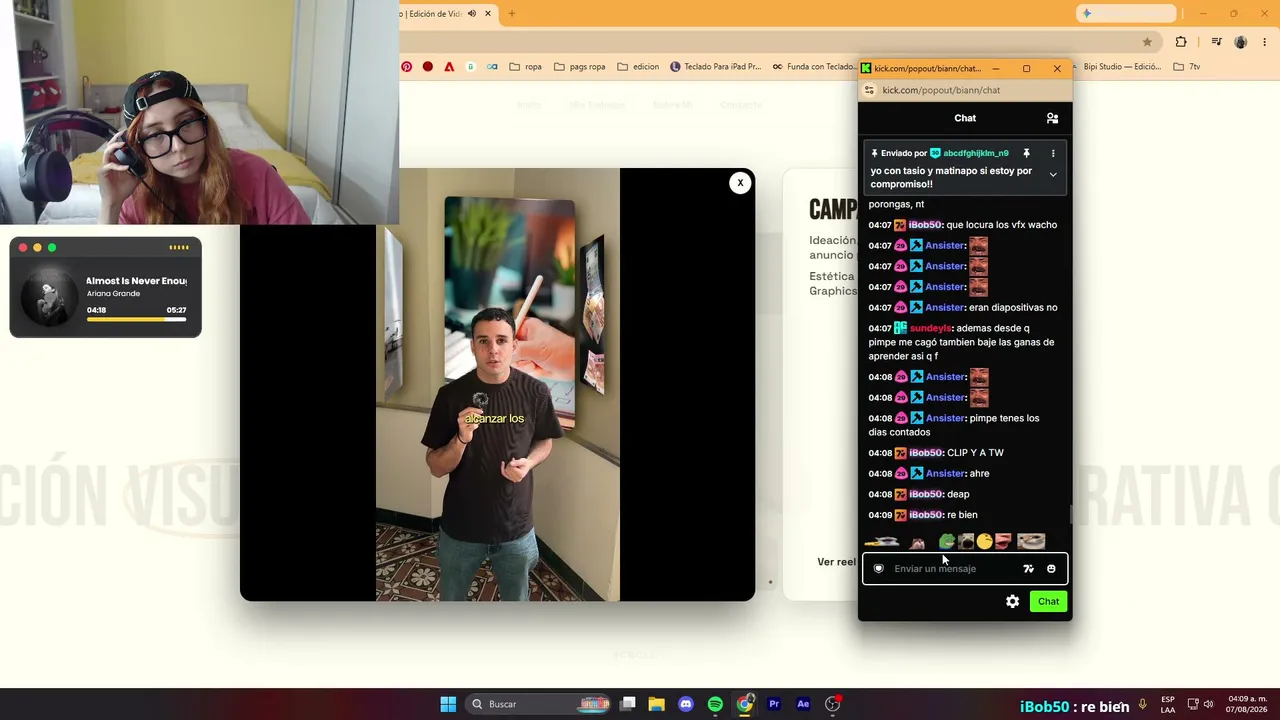Open the 'edicion' bookmarks folder
Screen dimensions: 1280x720
pos(638,67)
